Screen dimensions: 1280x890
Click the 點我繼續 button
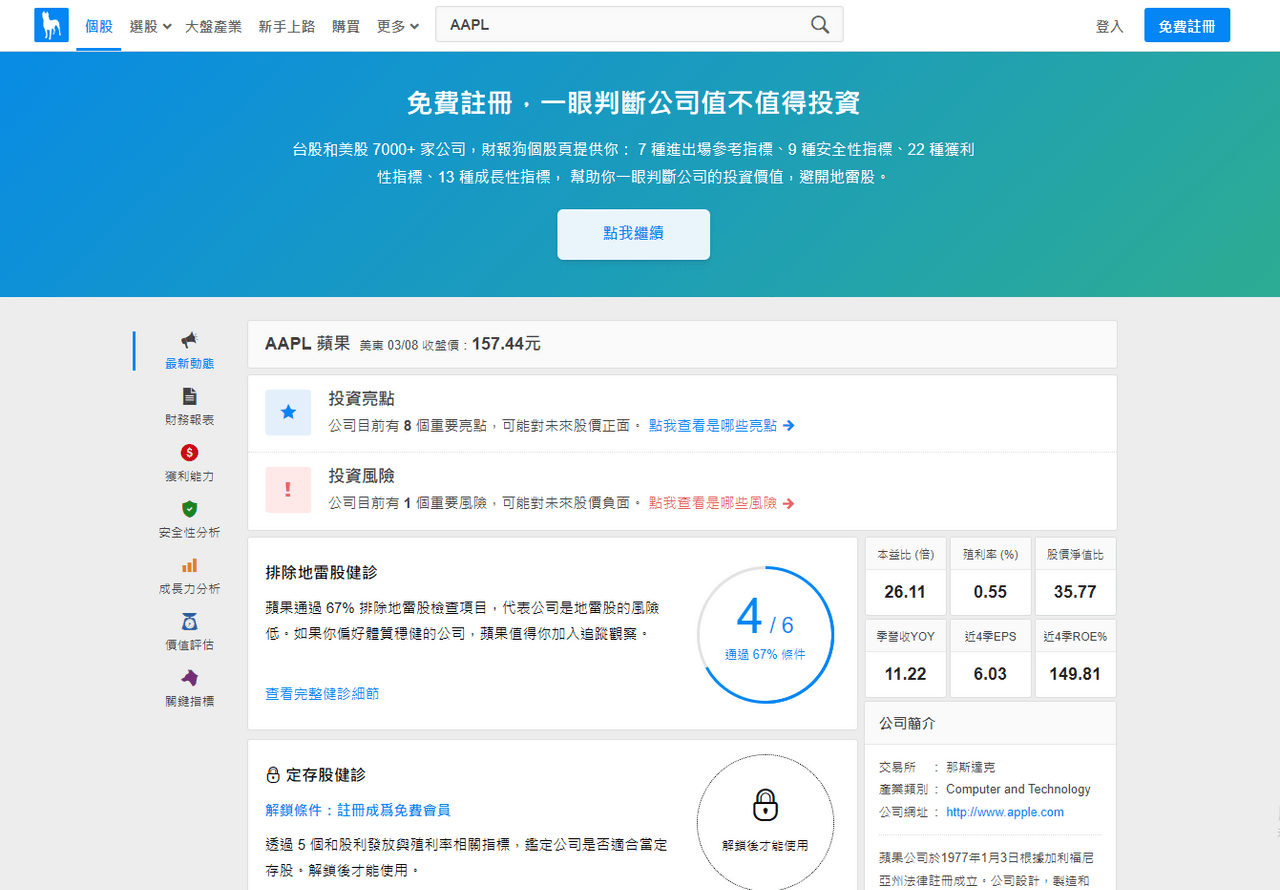click(633, 234)
